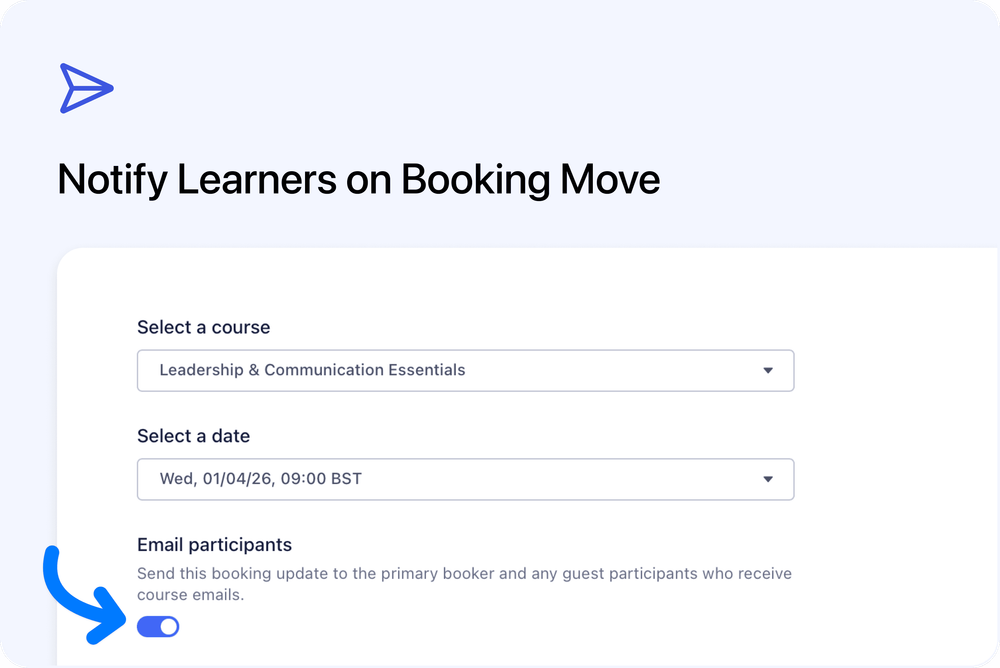Click the dropdown arrow beside the course name
Viewport: 1000px width, 668px height.
pyautogui.click(x=770, y=370)
